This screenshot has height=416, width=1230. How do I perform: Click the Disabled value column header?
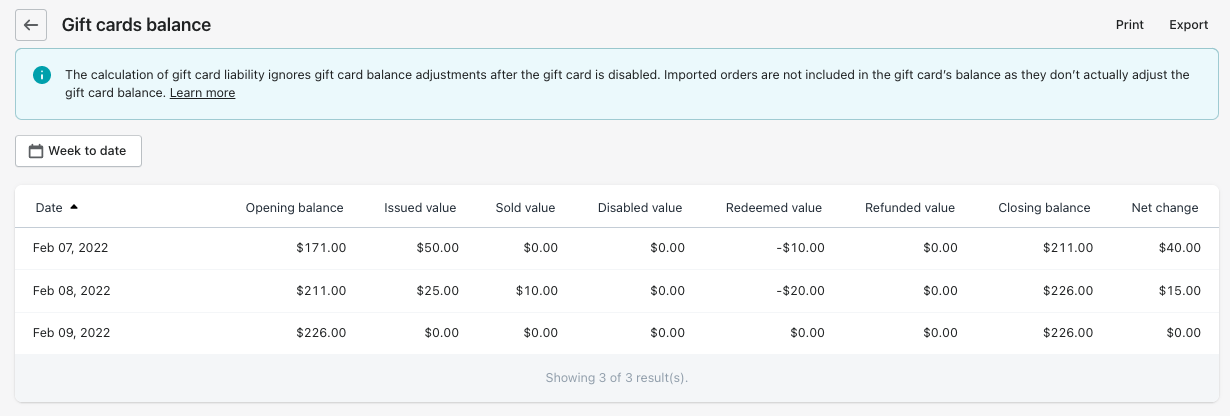tap(640, 208)
